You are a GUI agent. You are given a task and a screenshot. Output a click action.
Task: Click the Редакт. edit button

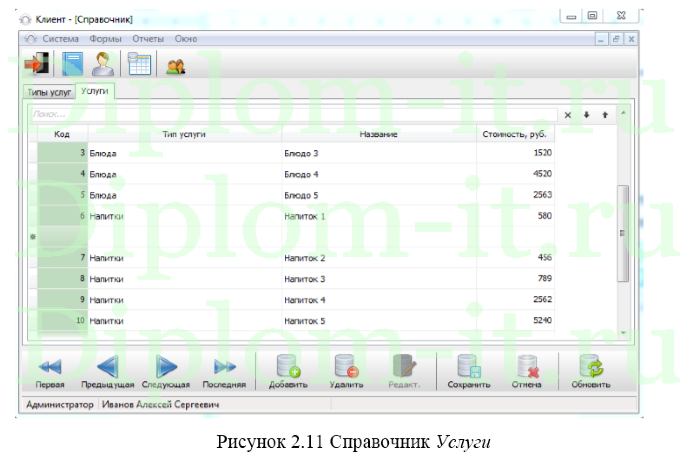point(404,372)
